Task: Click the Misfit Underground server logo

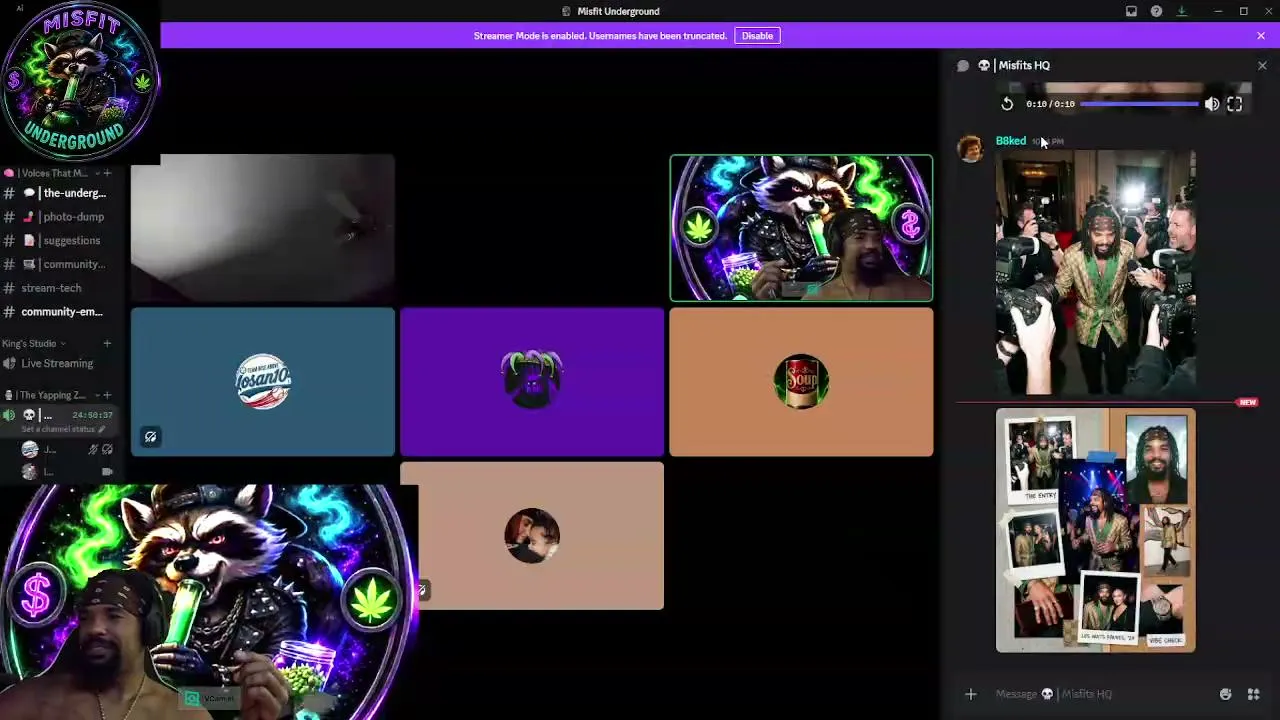Action: (x=80, y=82)
